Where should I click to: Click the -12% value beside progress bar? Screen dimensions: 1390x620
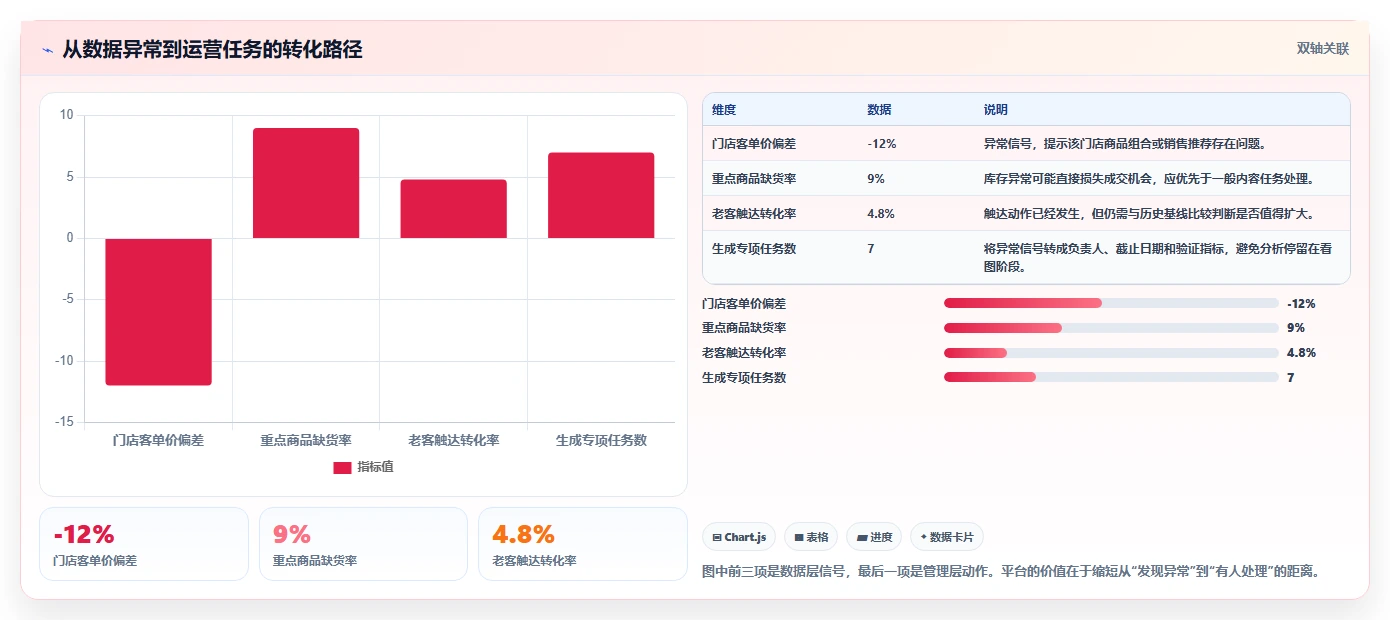(1301, 303)
